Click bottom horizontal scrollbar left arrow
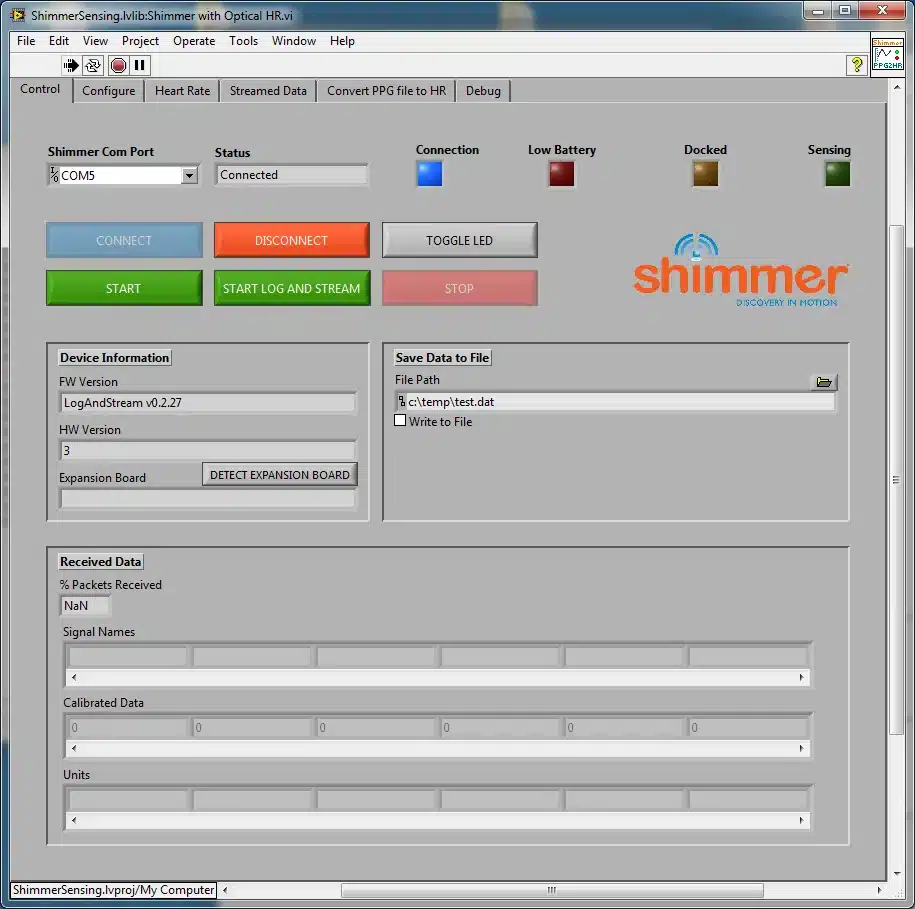Viewport: 915px width, 909px height. [x=225, y=890]
